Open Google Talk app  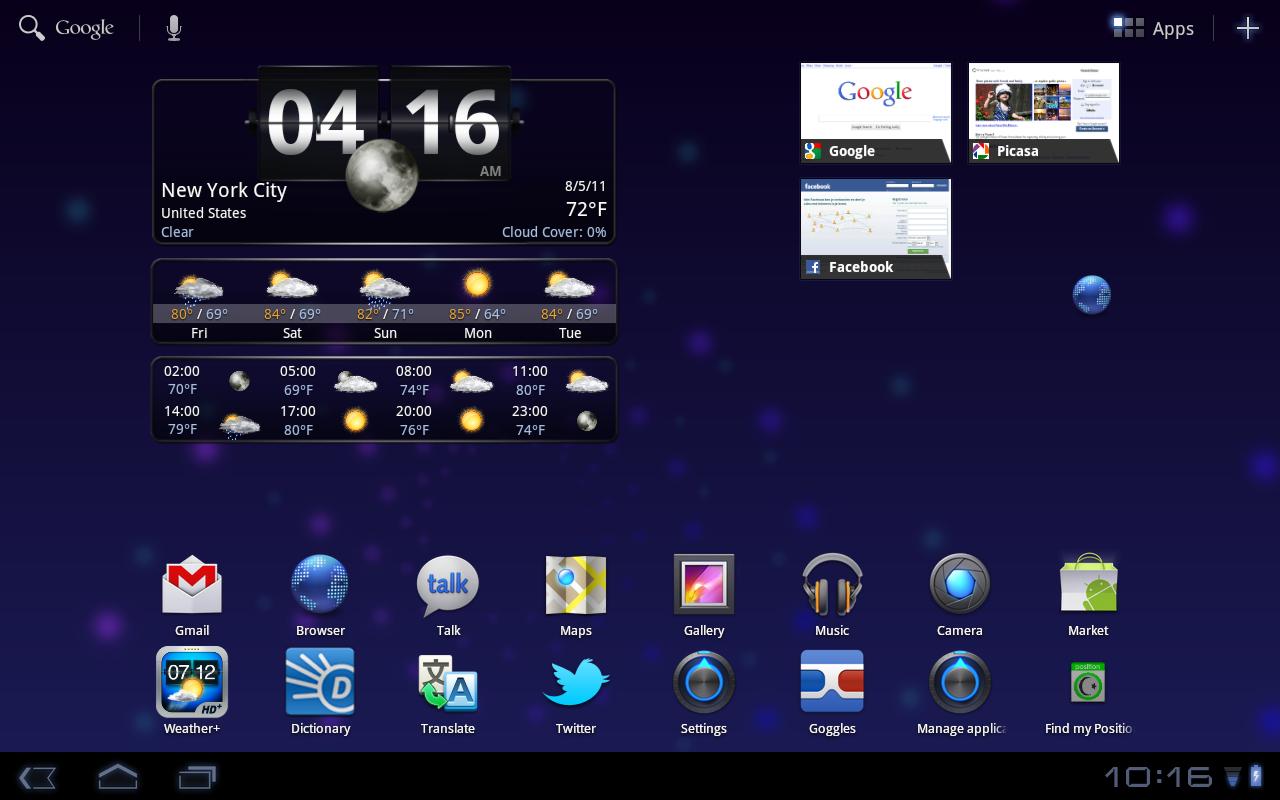448,596
